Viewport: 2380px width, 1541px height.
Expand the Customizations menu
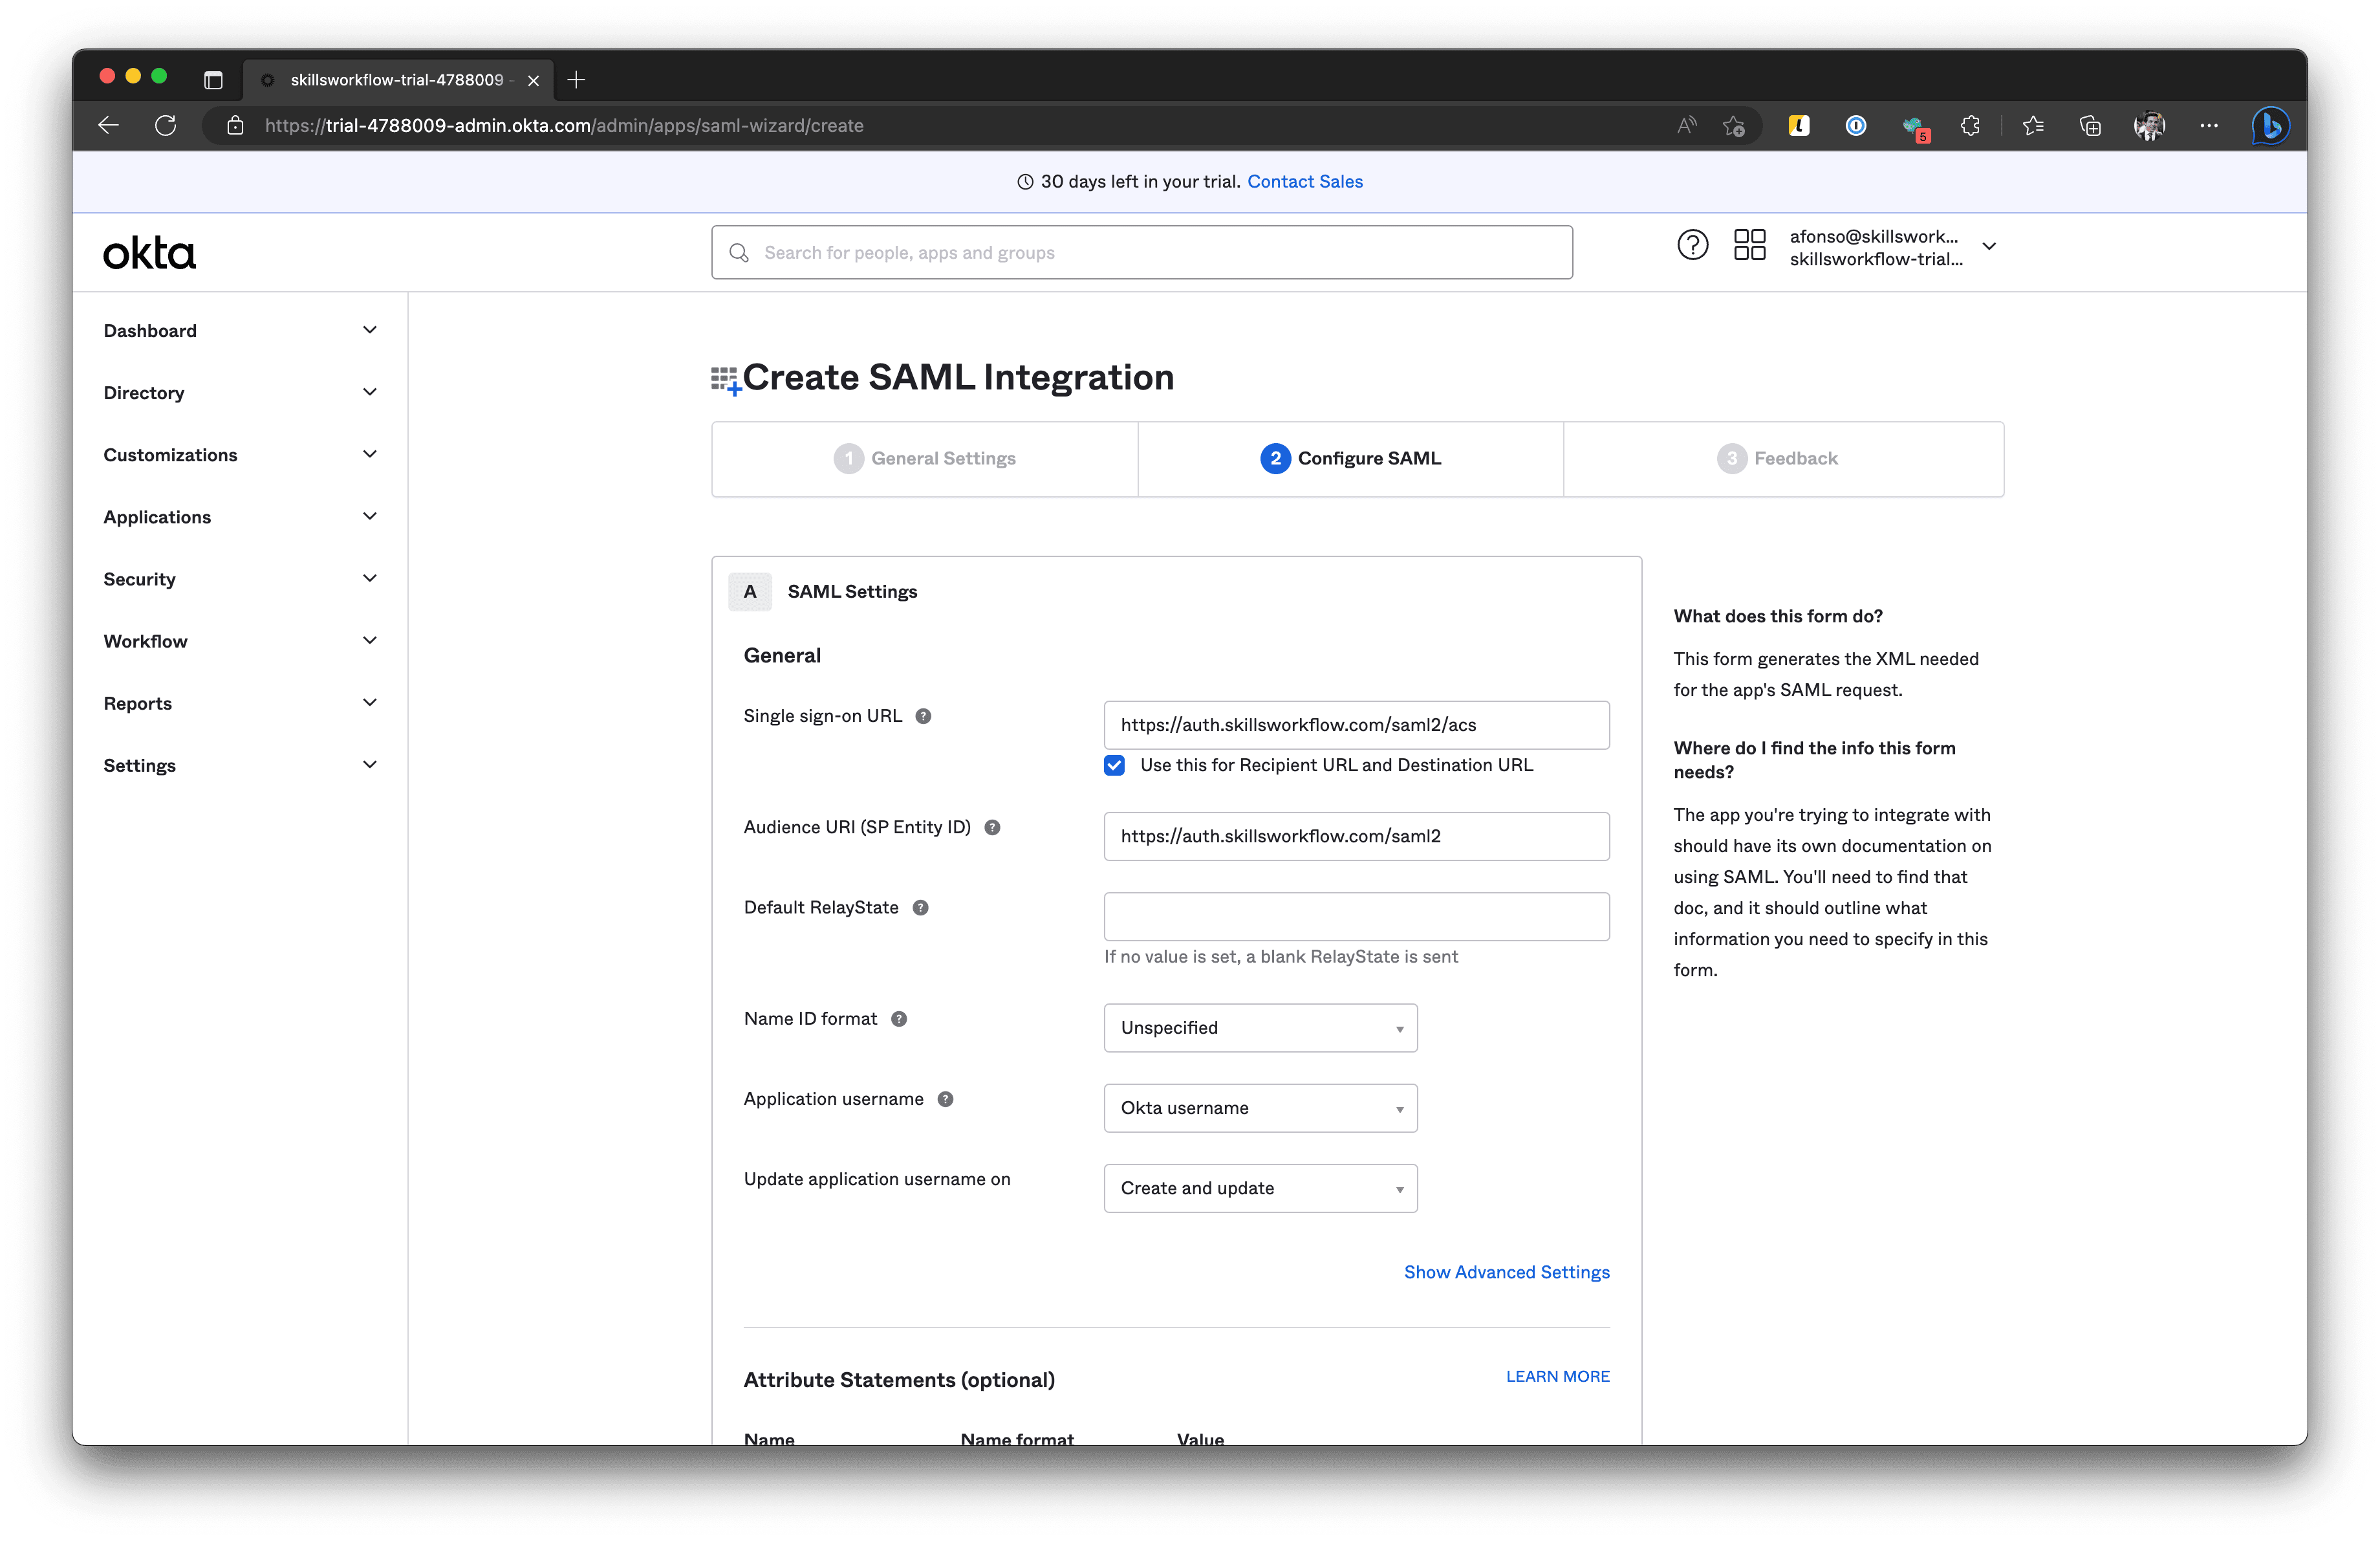[x=240, y=455]
